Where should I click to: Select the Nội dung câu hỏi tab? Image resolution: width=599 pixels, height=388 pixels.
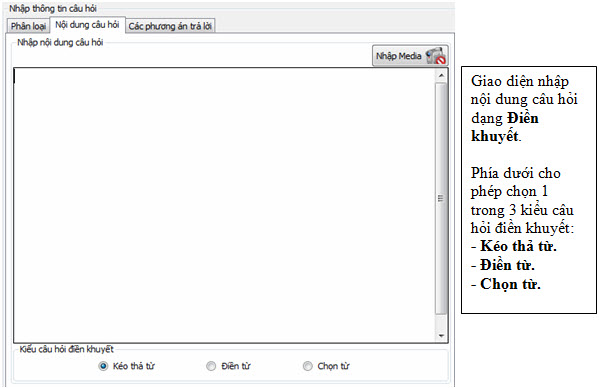87,25
